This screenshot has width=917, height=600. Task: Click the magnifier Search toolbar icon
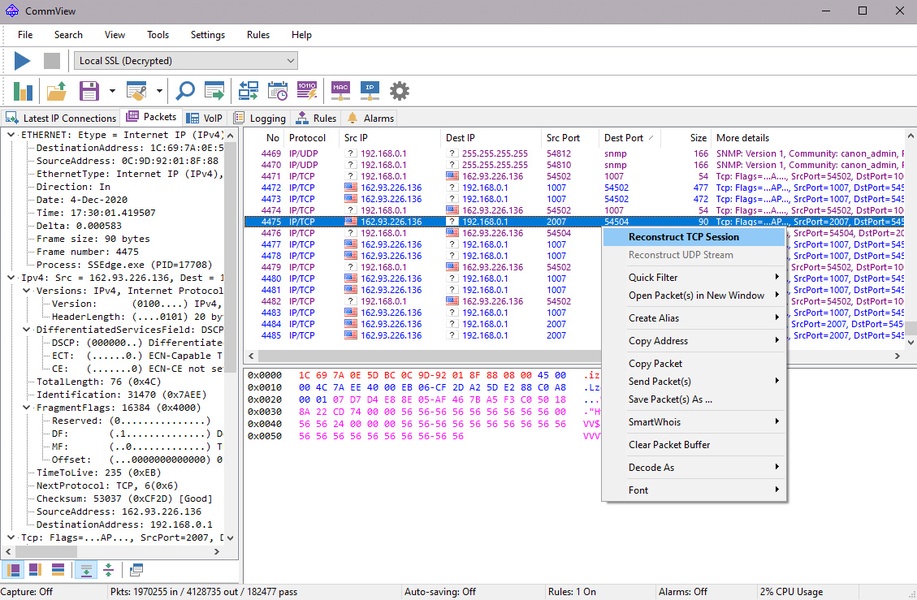pos(185,91)
